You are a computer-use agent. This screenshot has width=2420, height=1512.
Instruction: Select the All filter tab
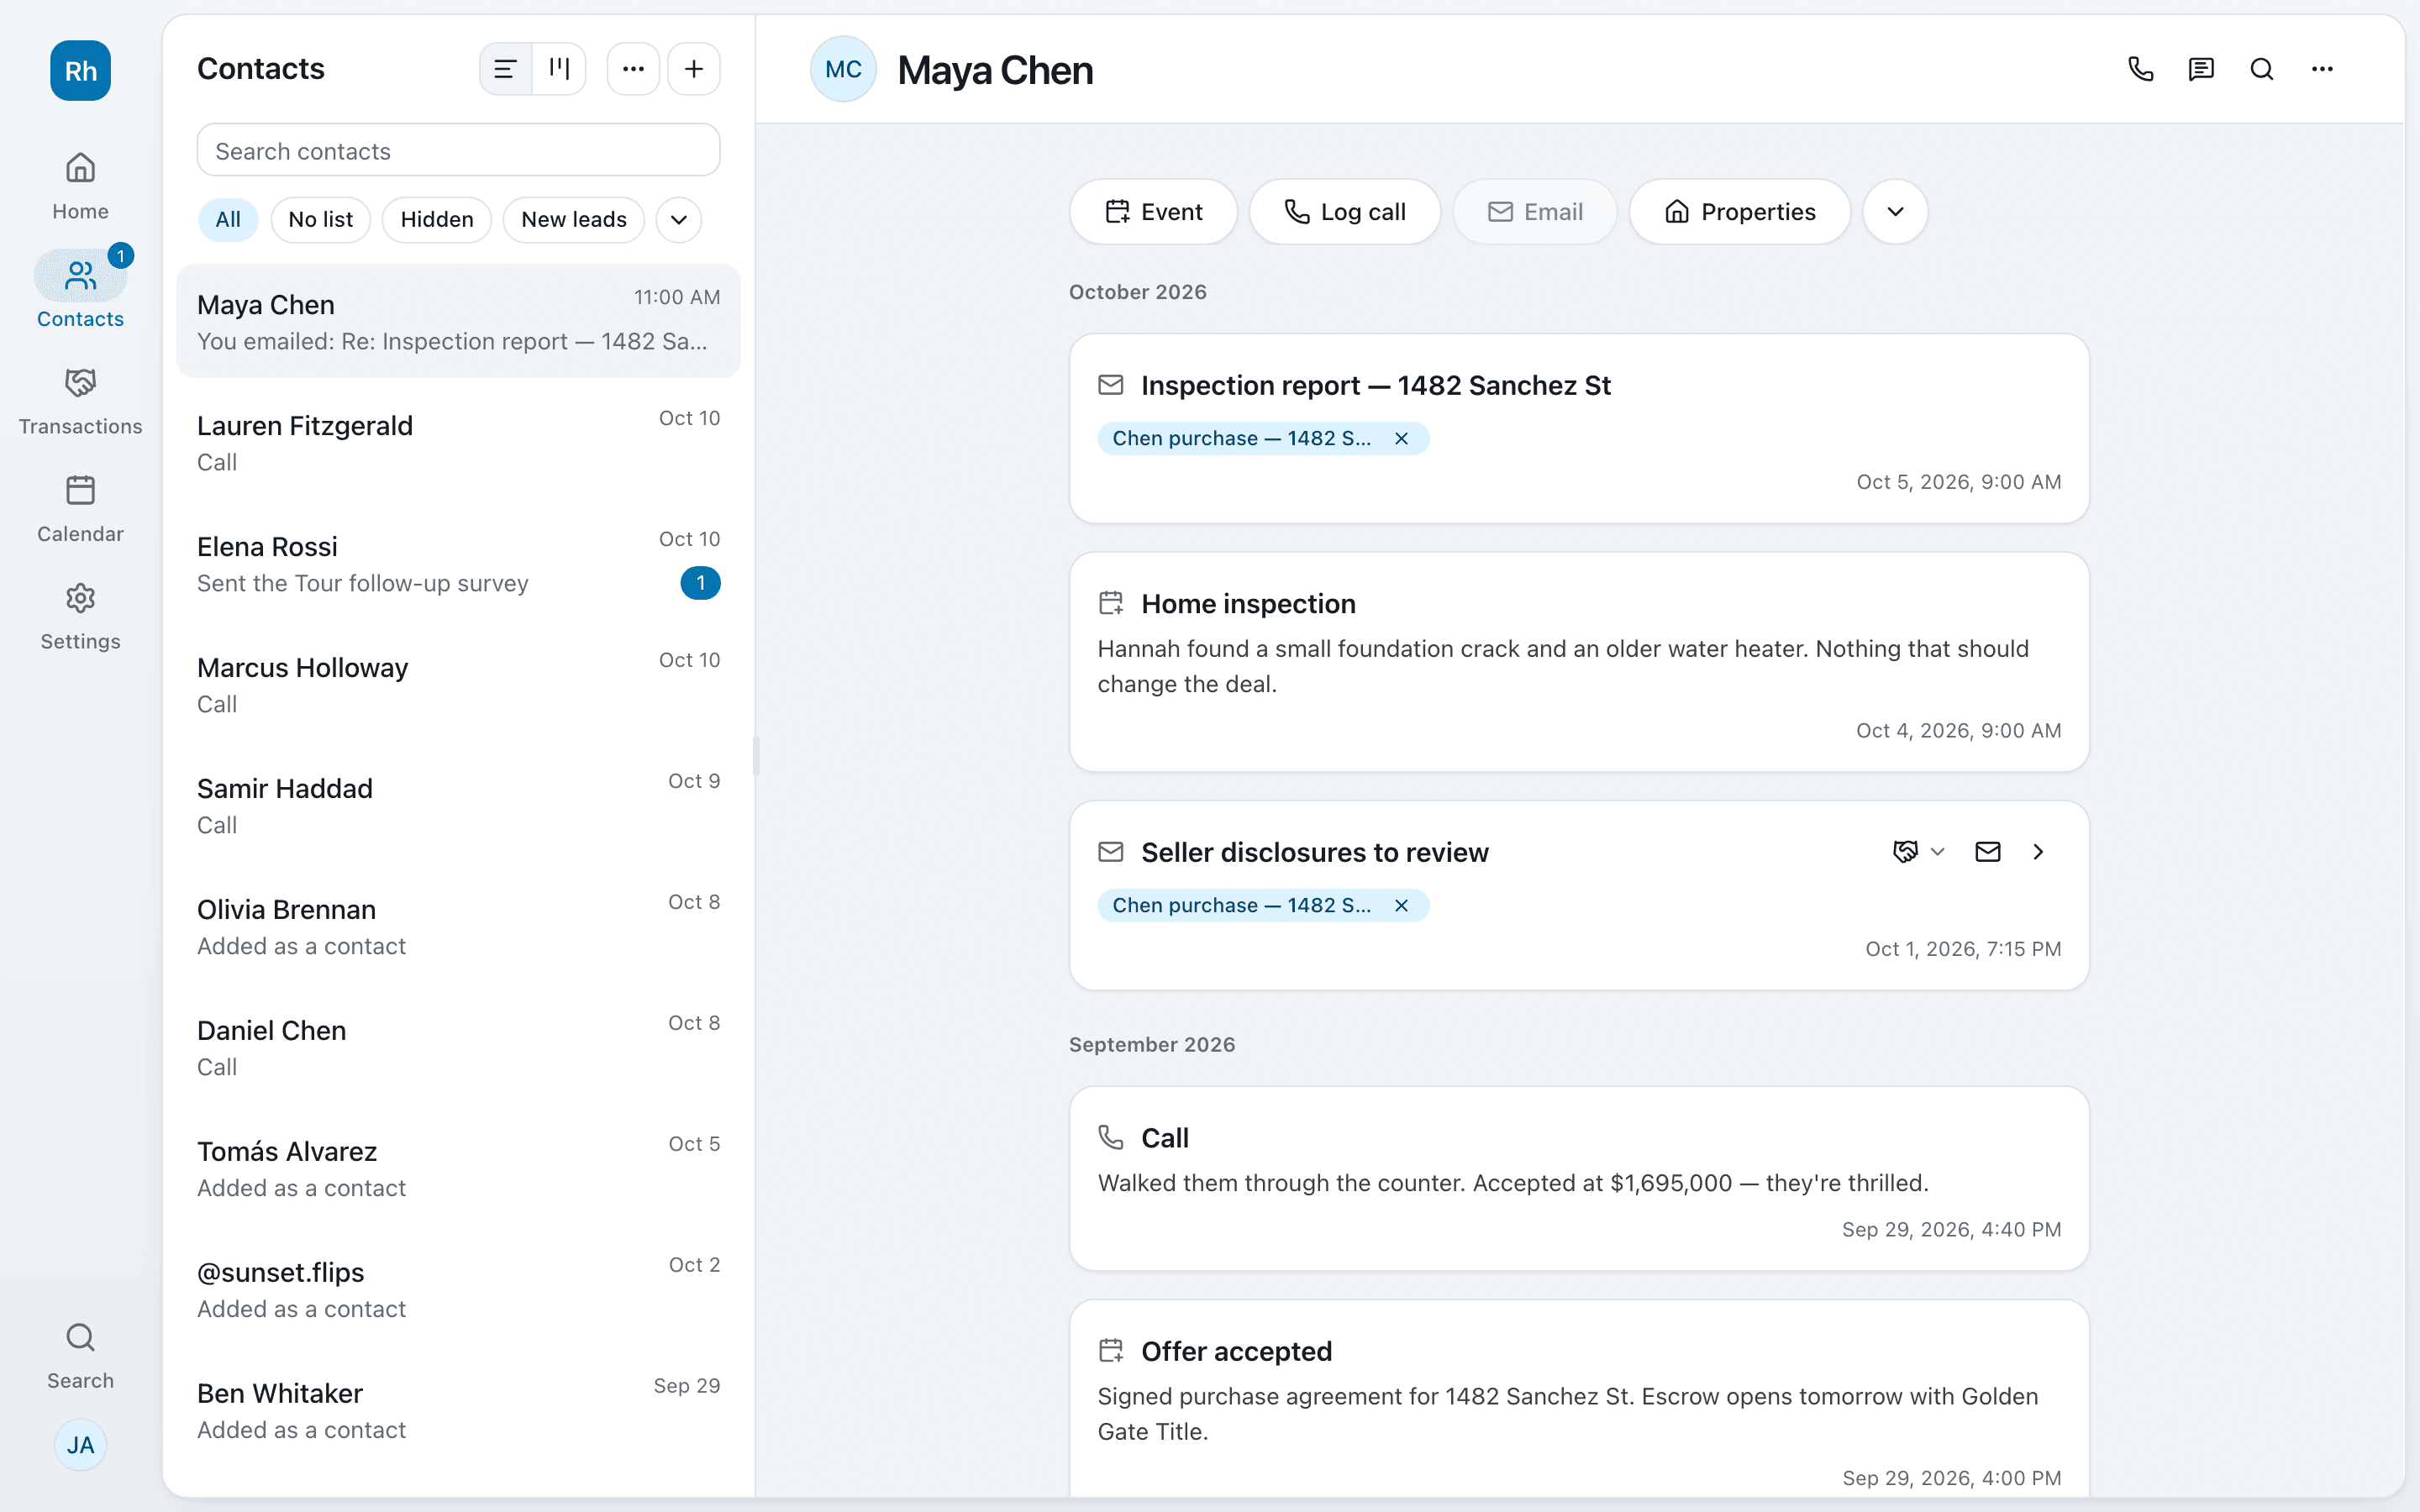[x=228, y=219]
